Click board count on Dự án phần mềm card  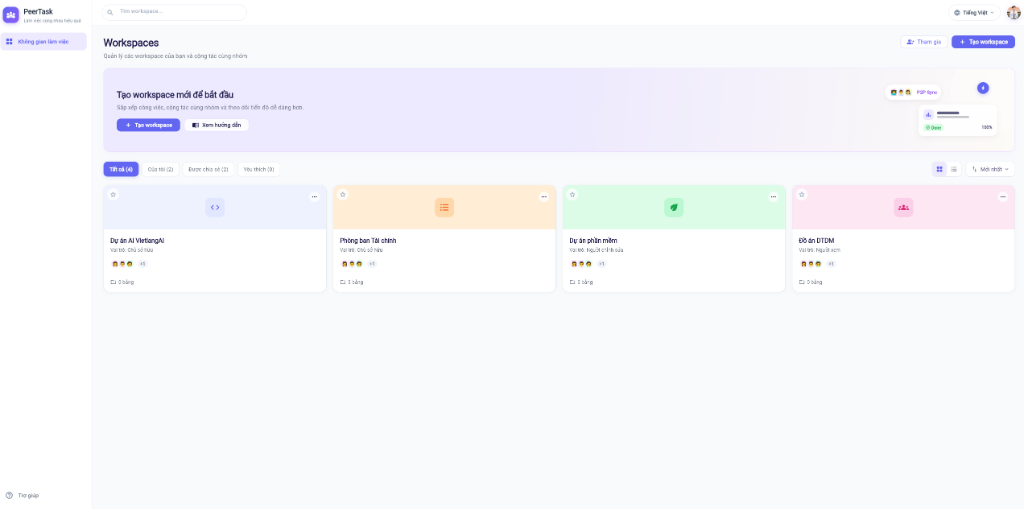click(x=581, y=282)
